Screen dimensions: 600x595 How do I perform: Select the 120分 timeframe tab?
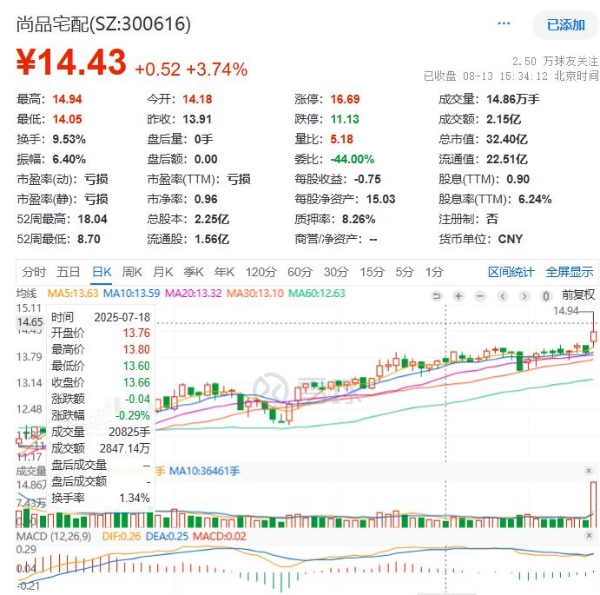coord(261,272)
